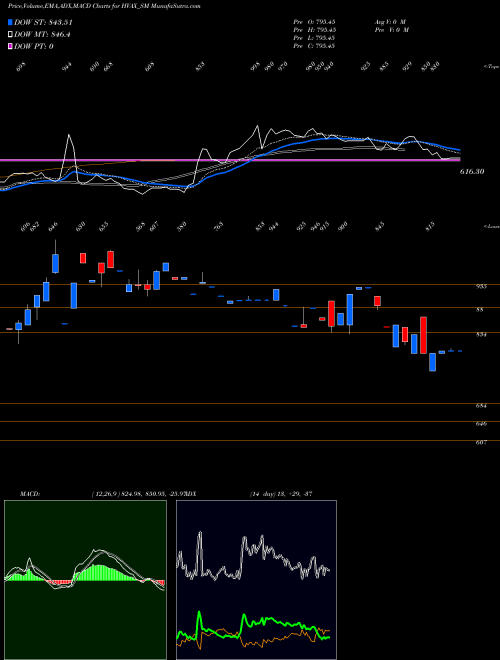Viewport: 500px width, 660px height.
Task: Click the 'Pre V: 0 M' volume text
Action: pos(391,30)
